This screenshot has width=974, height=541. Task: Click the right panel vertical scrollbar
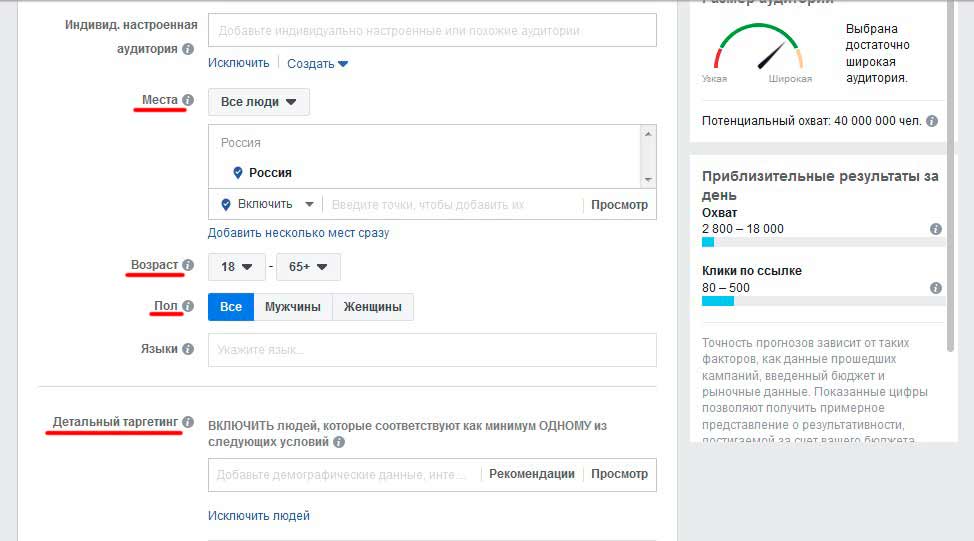coord(950,176)
